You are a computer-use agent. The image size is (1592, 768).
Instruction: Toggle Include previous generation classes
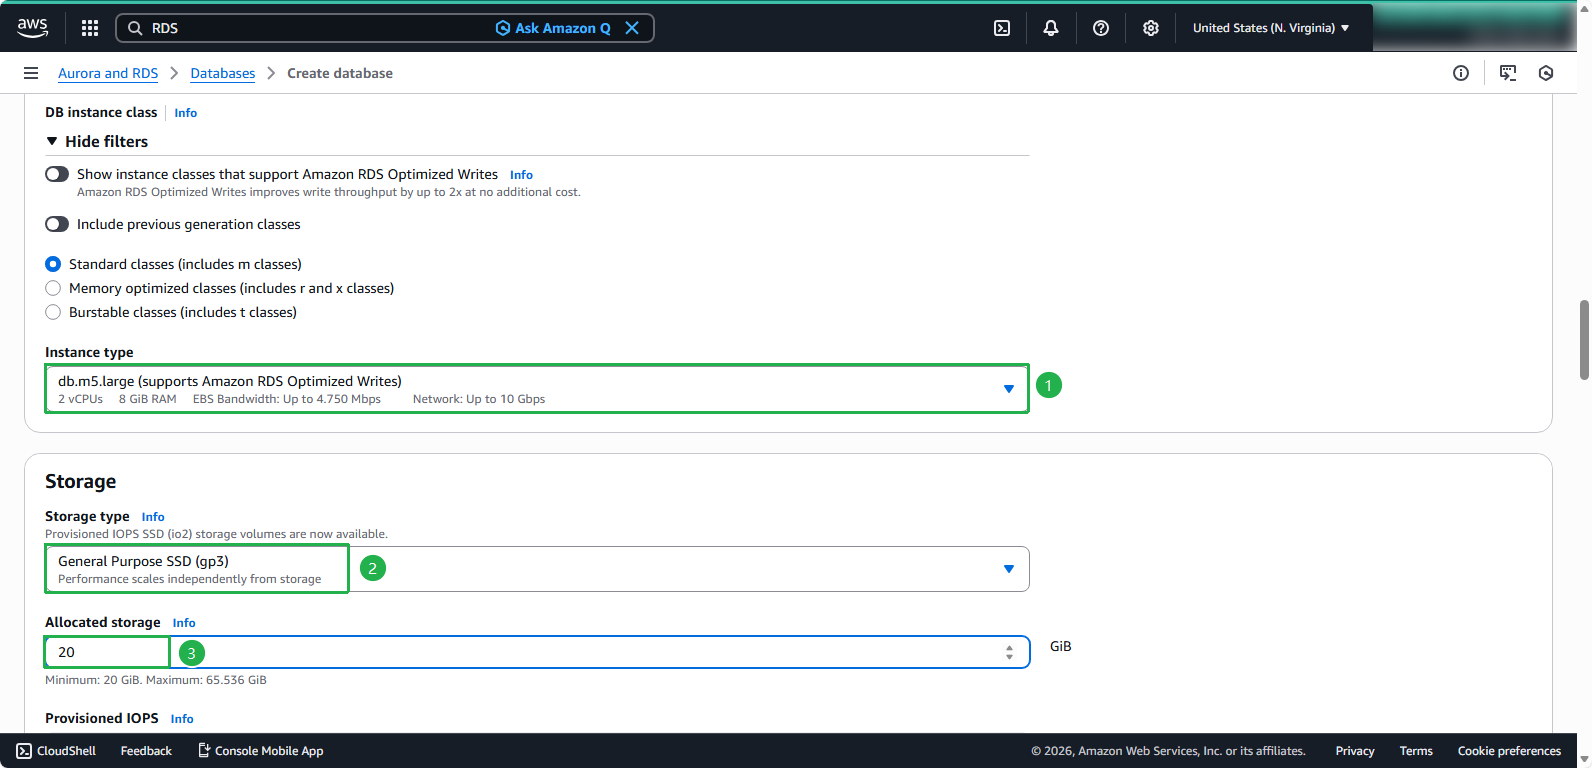[x=57, y=224]
